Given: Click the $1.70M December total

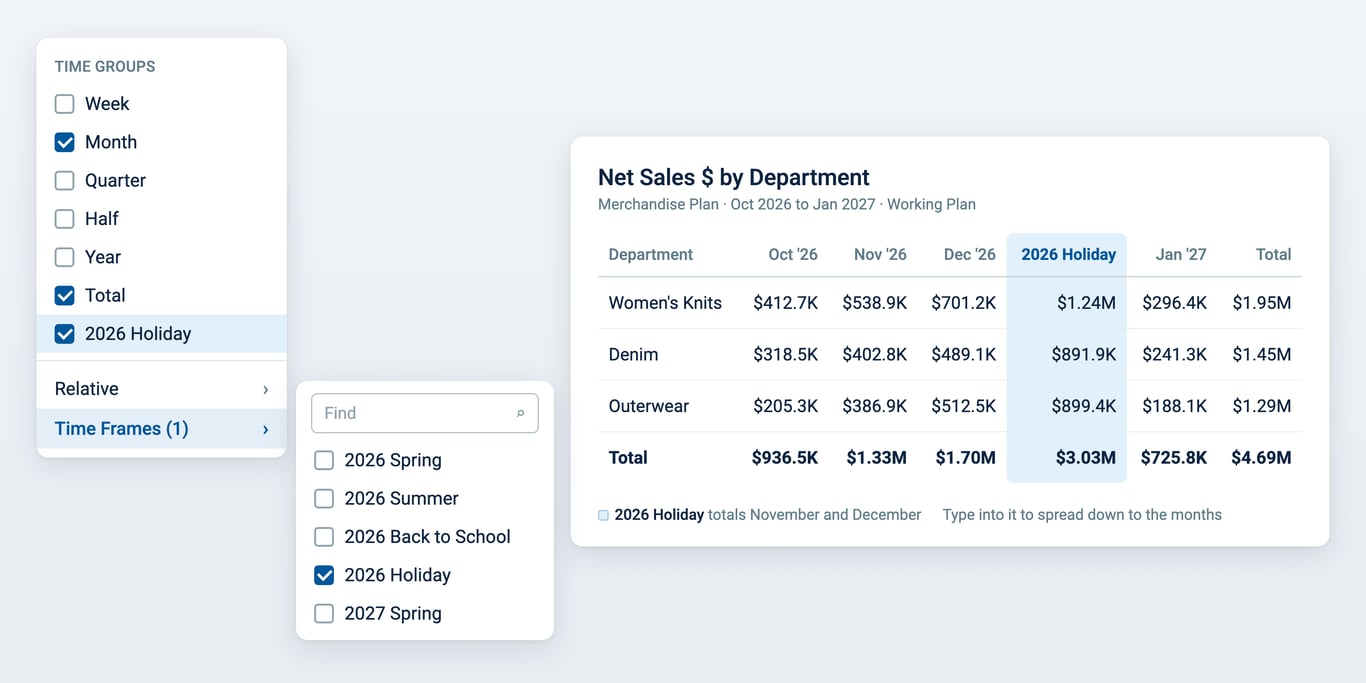Looking at the screenshot, I should pyautogui.click(x=965, y=458).
